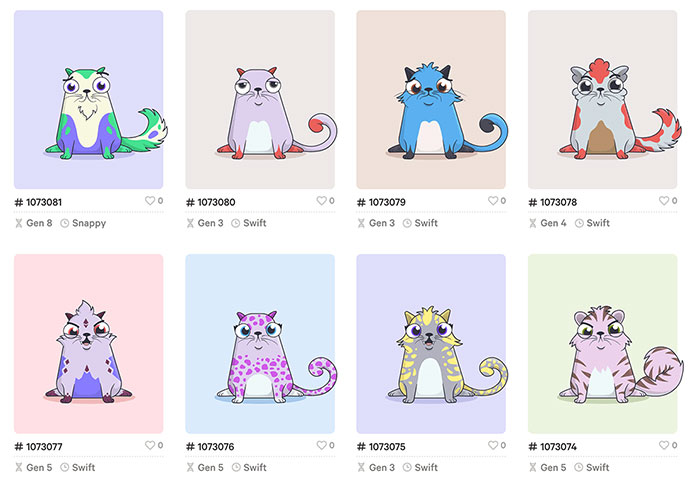Image resolution: width=700 pixels, height=486 pixels.
Task: Open the green-spotted kitty card #1073081
Action: point(88,100)
